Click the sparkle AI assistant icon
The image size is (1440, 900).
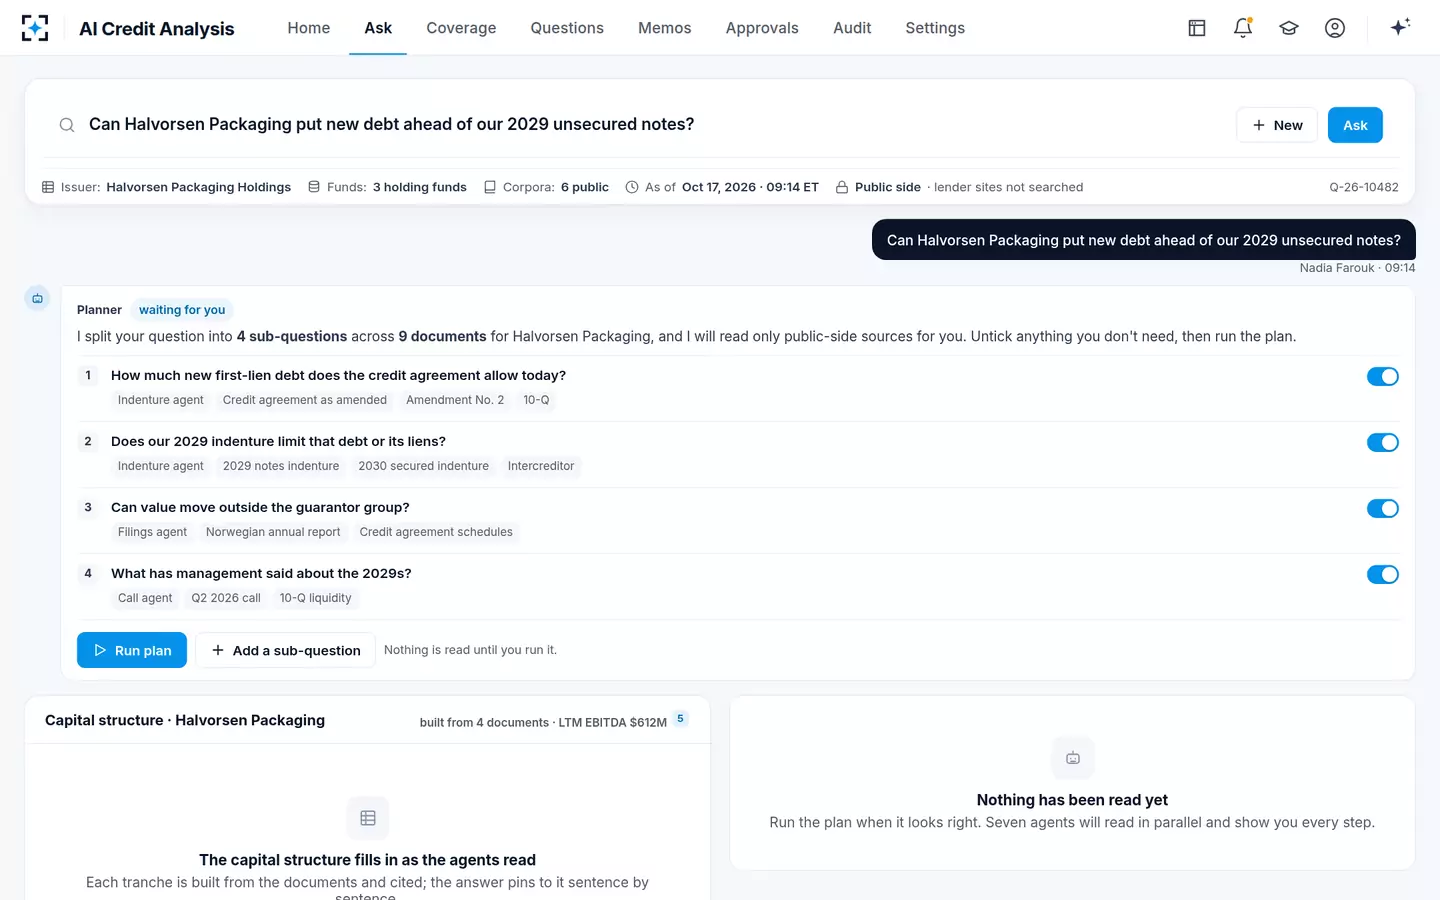[x=1400, y=27]
